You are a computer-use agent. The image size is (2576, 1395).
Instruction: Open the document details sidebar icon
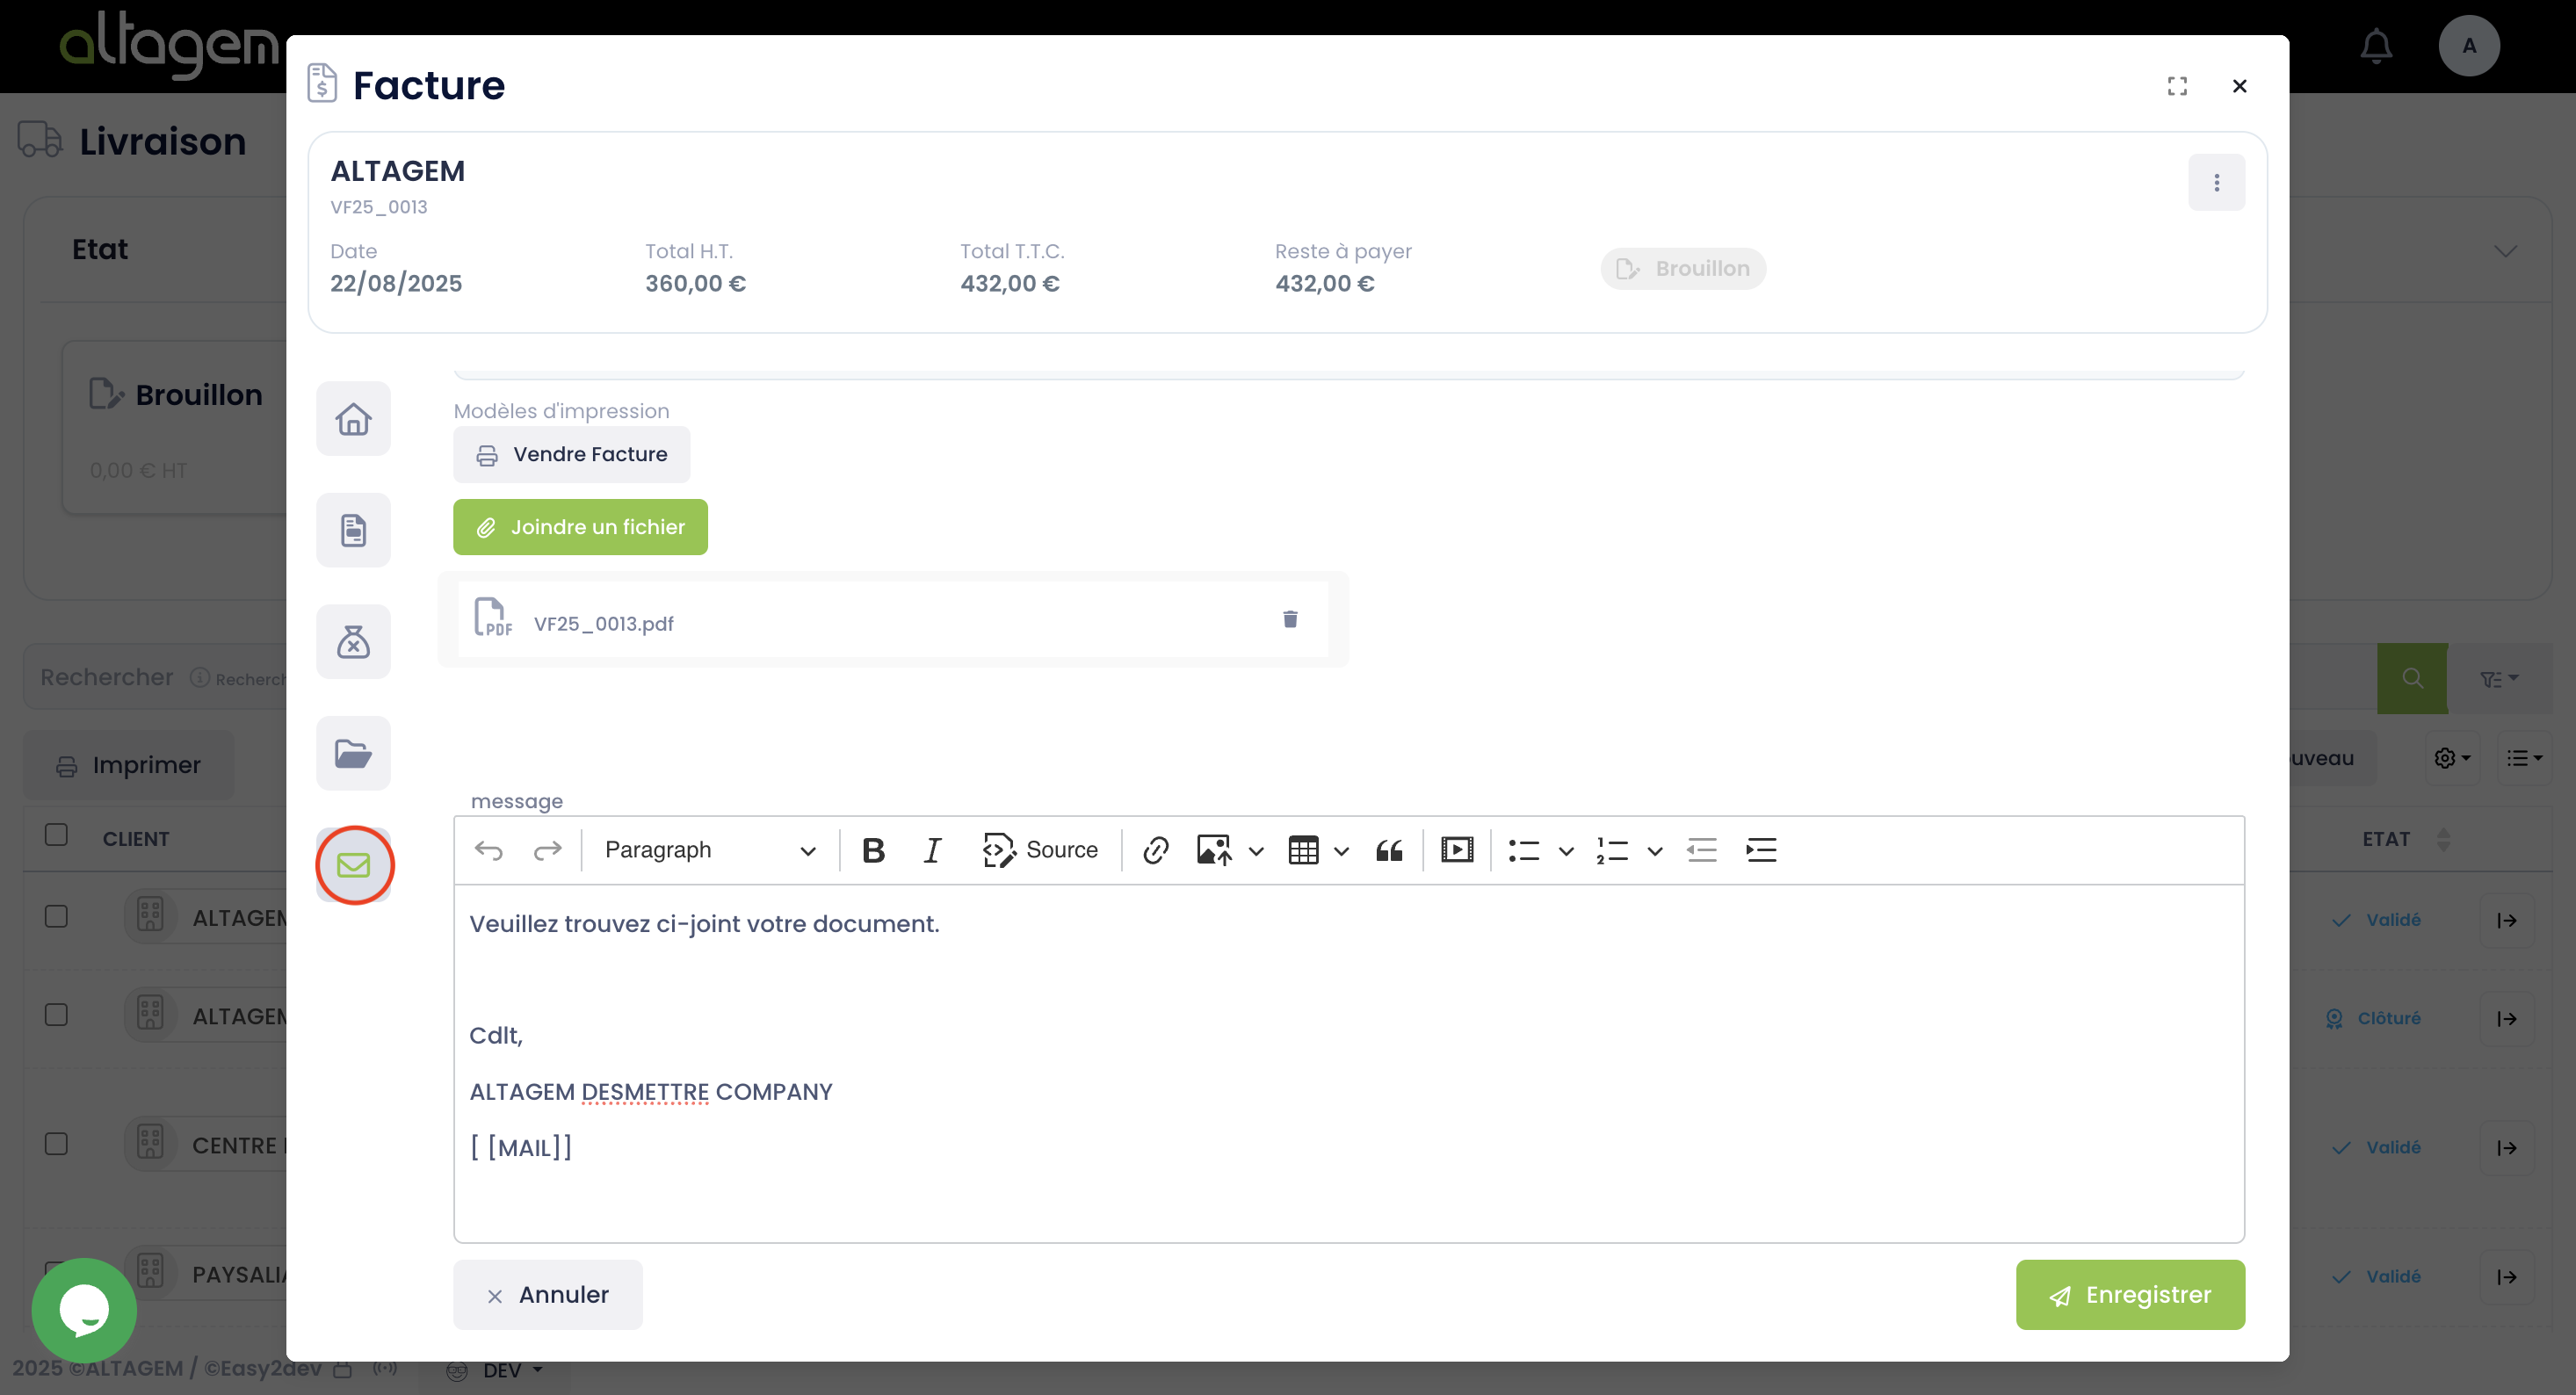pos(353,530)
